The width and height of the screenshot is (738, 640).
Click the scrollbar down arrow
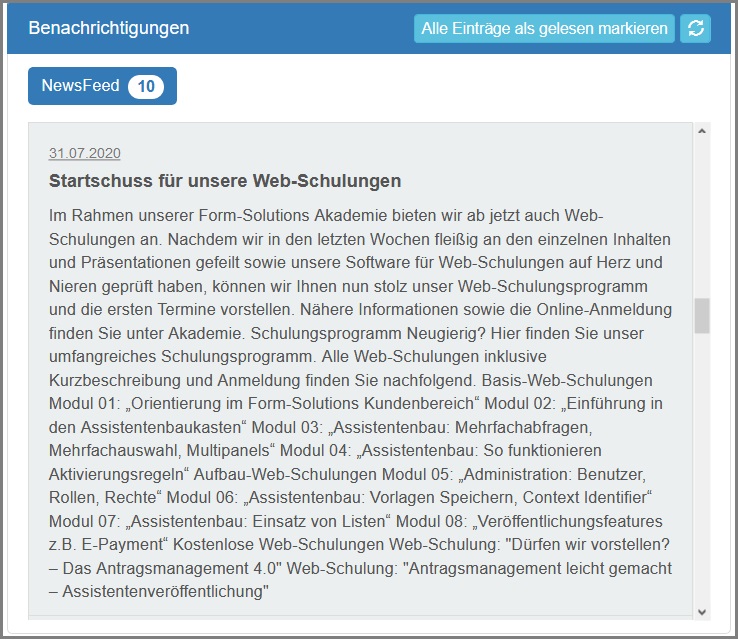pos(702,611)
